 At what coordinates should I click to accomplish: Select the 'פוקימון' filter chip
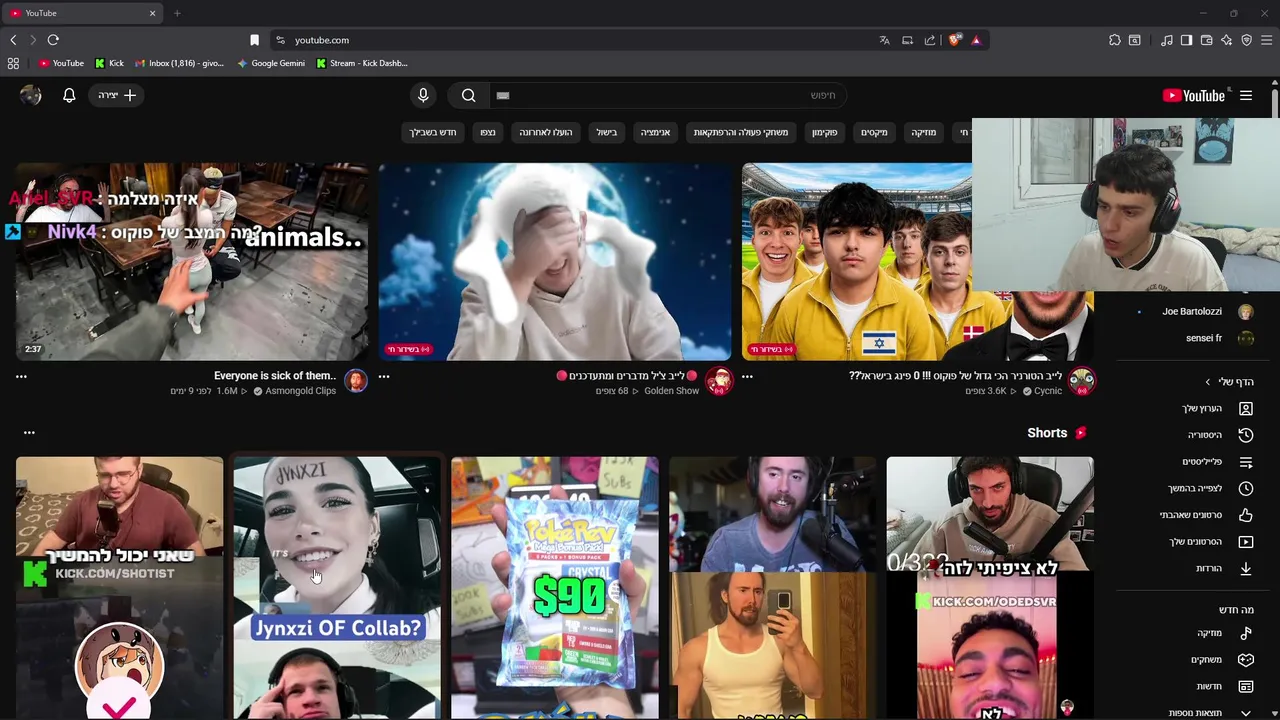click(x=825, y=132)
